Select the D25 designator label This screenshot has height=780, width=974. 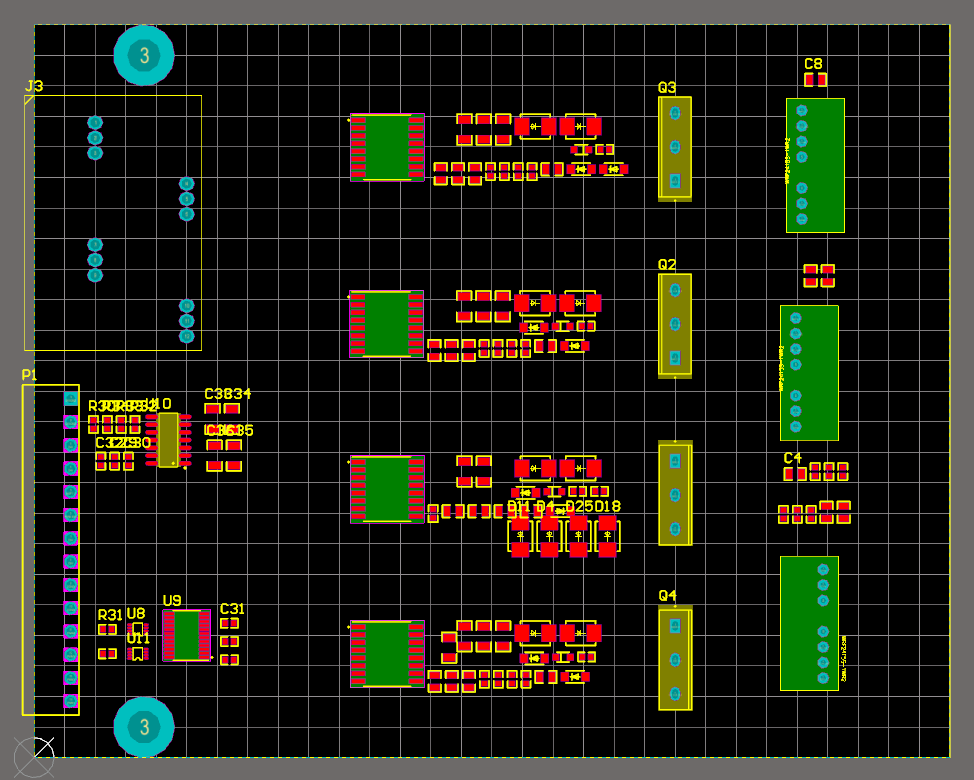pyautogui.click(x=579, y=507)
